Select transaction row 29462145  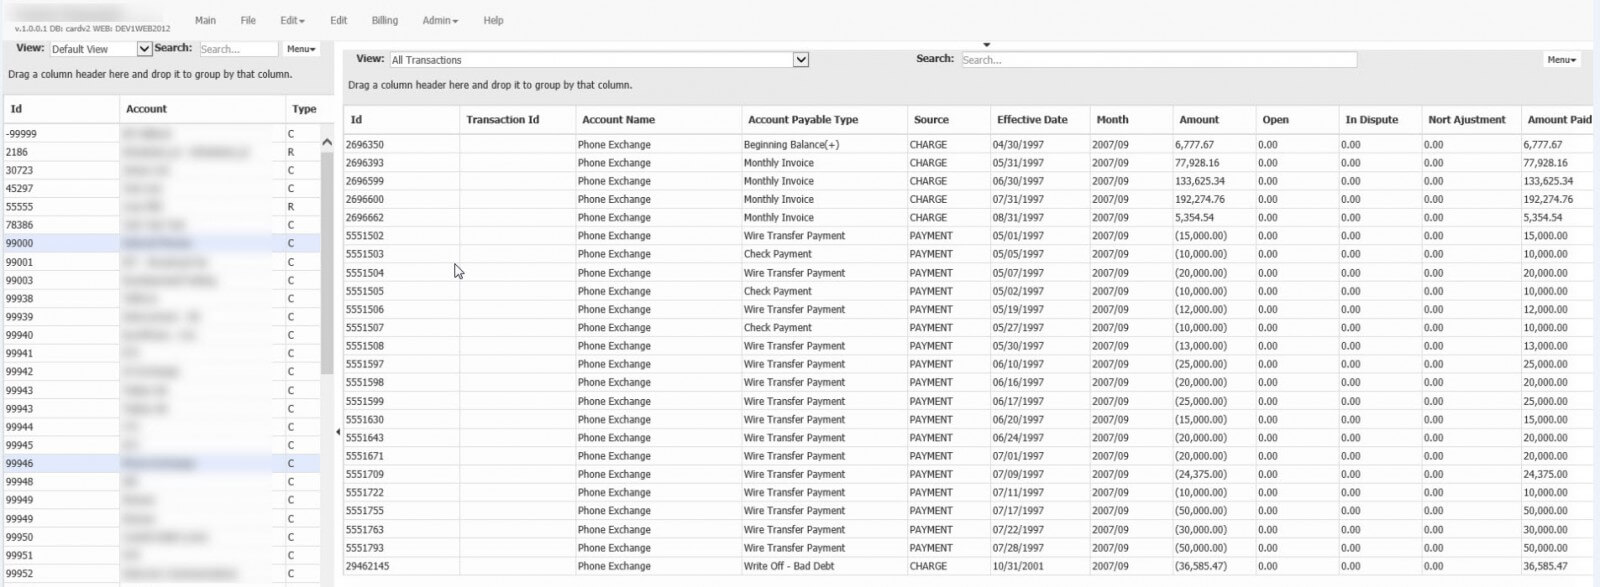968,566
